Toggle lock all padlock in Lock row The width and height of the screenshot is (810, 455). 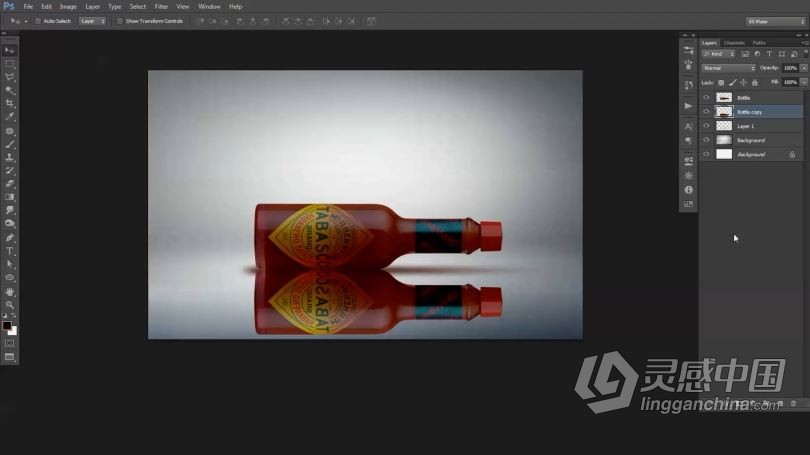click(755, 83)
